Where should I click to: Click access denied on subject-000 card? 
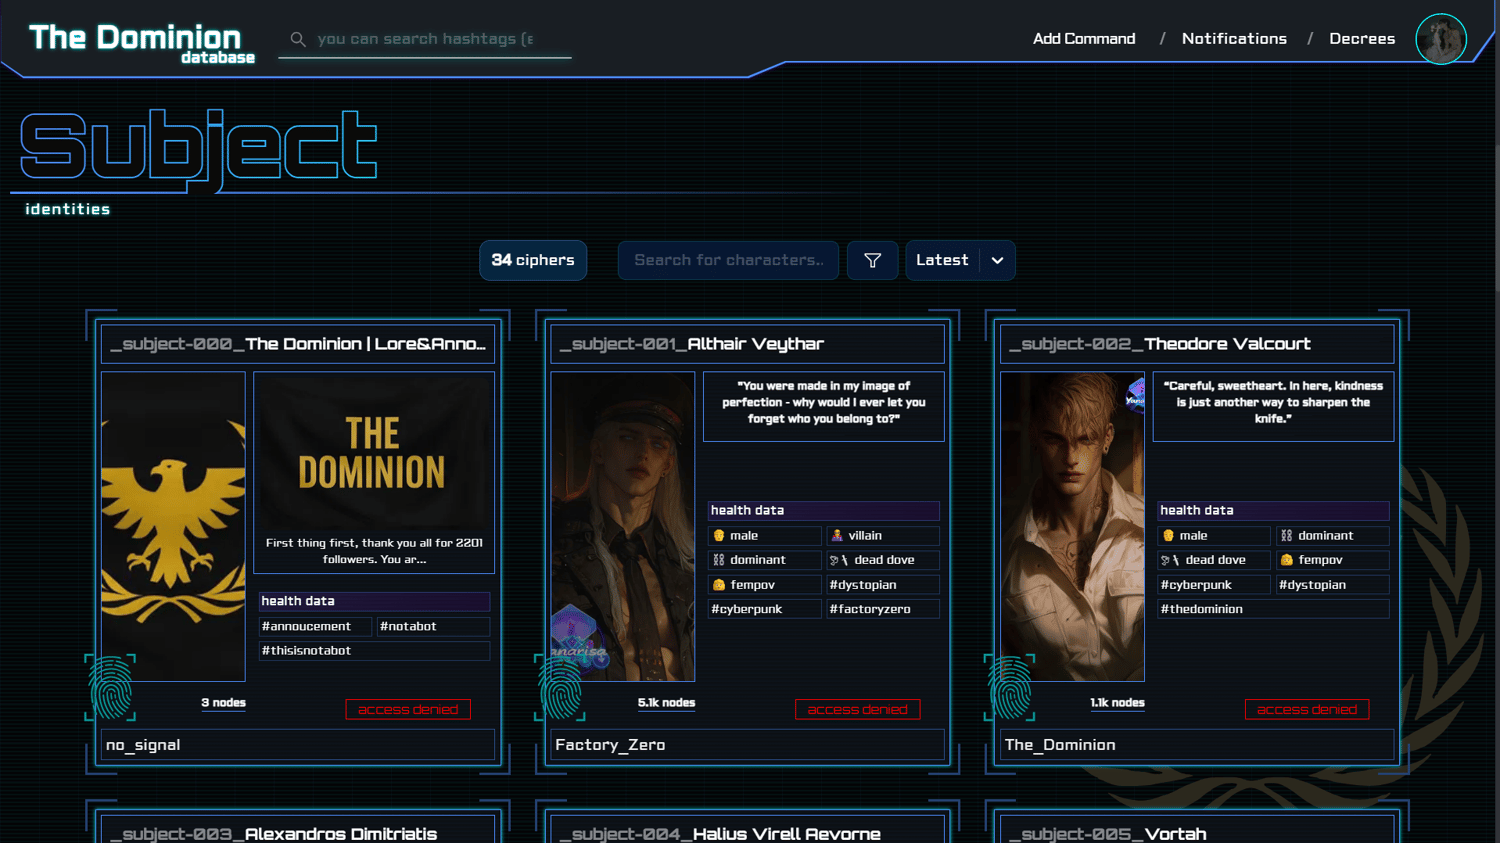tap(408, 709)
